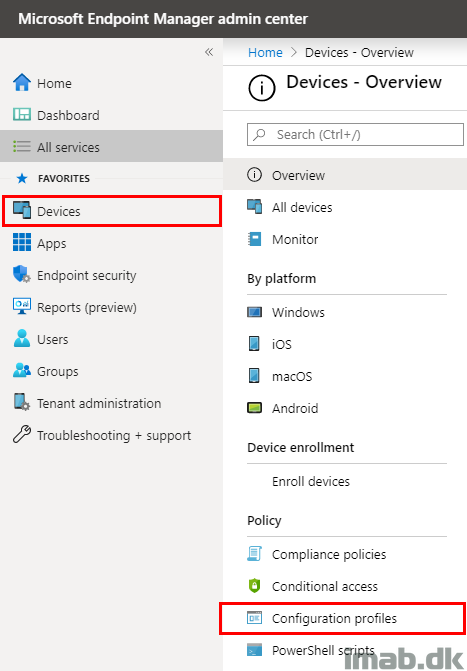This screenshot has height=671, width=467.
Task: Open Enroll devices link
Action: [311, 481]
